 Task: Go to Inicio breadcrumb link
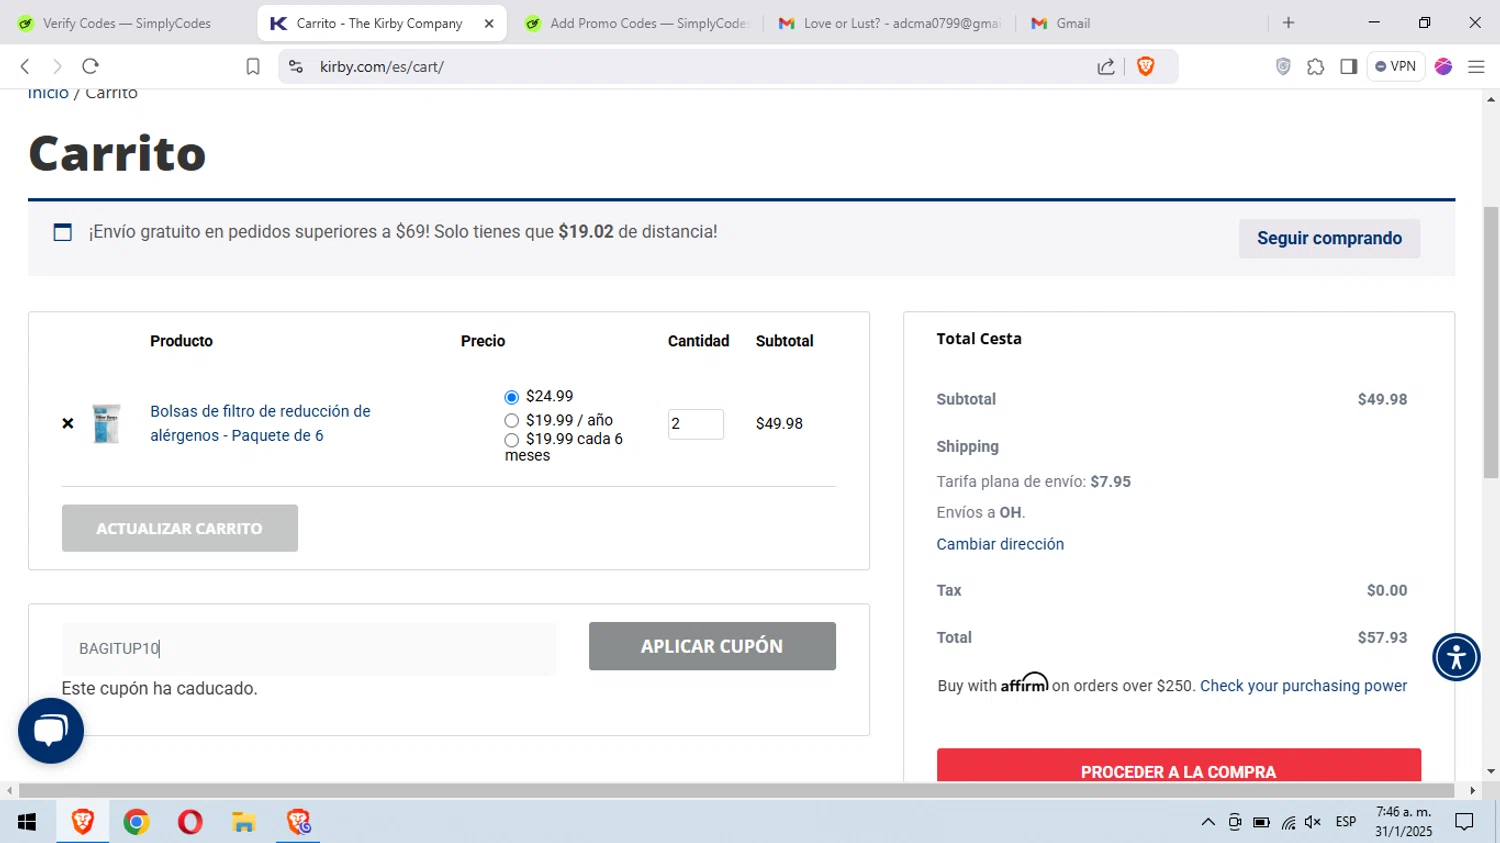click(48, 93)
